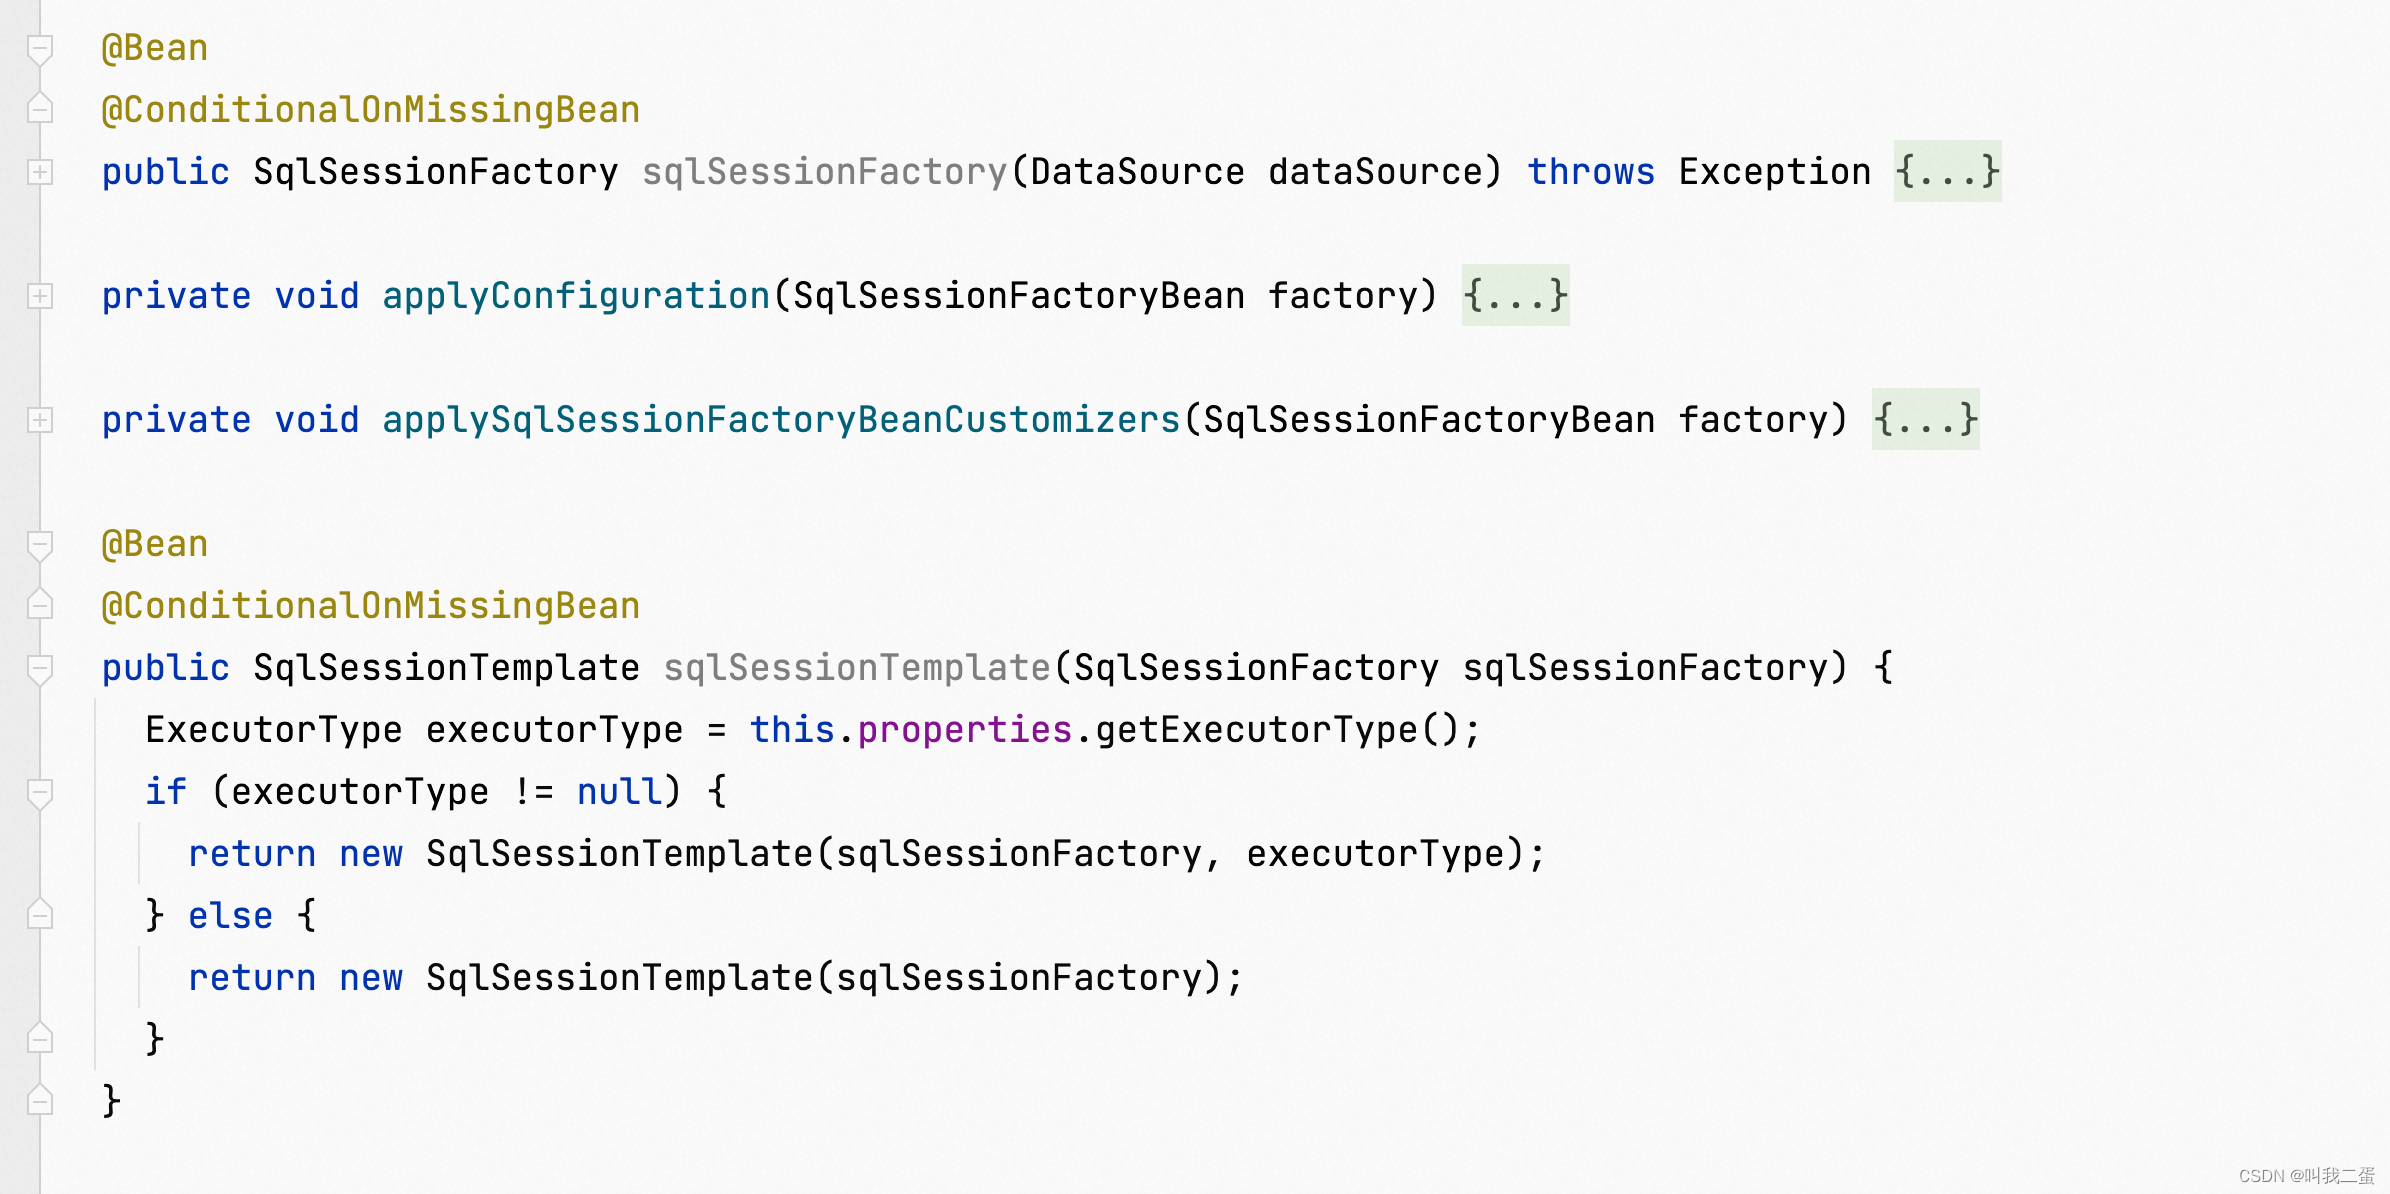The width and height of the screenshot is (2390, 1194).
Task: Click fold marker beside else line
Action: point(40,915)
